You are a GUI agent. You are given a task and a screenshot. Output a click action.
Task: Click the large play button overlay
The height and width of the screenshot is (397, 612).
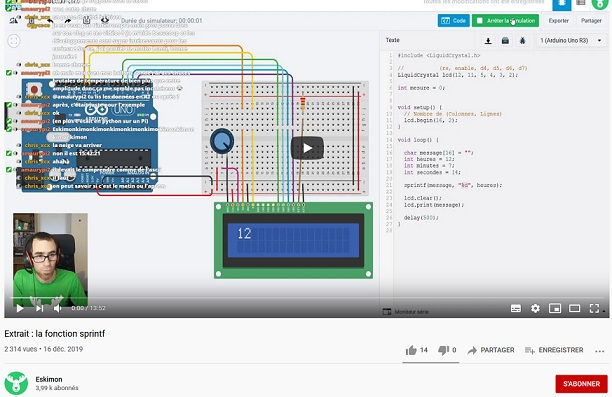[307, 148]
